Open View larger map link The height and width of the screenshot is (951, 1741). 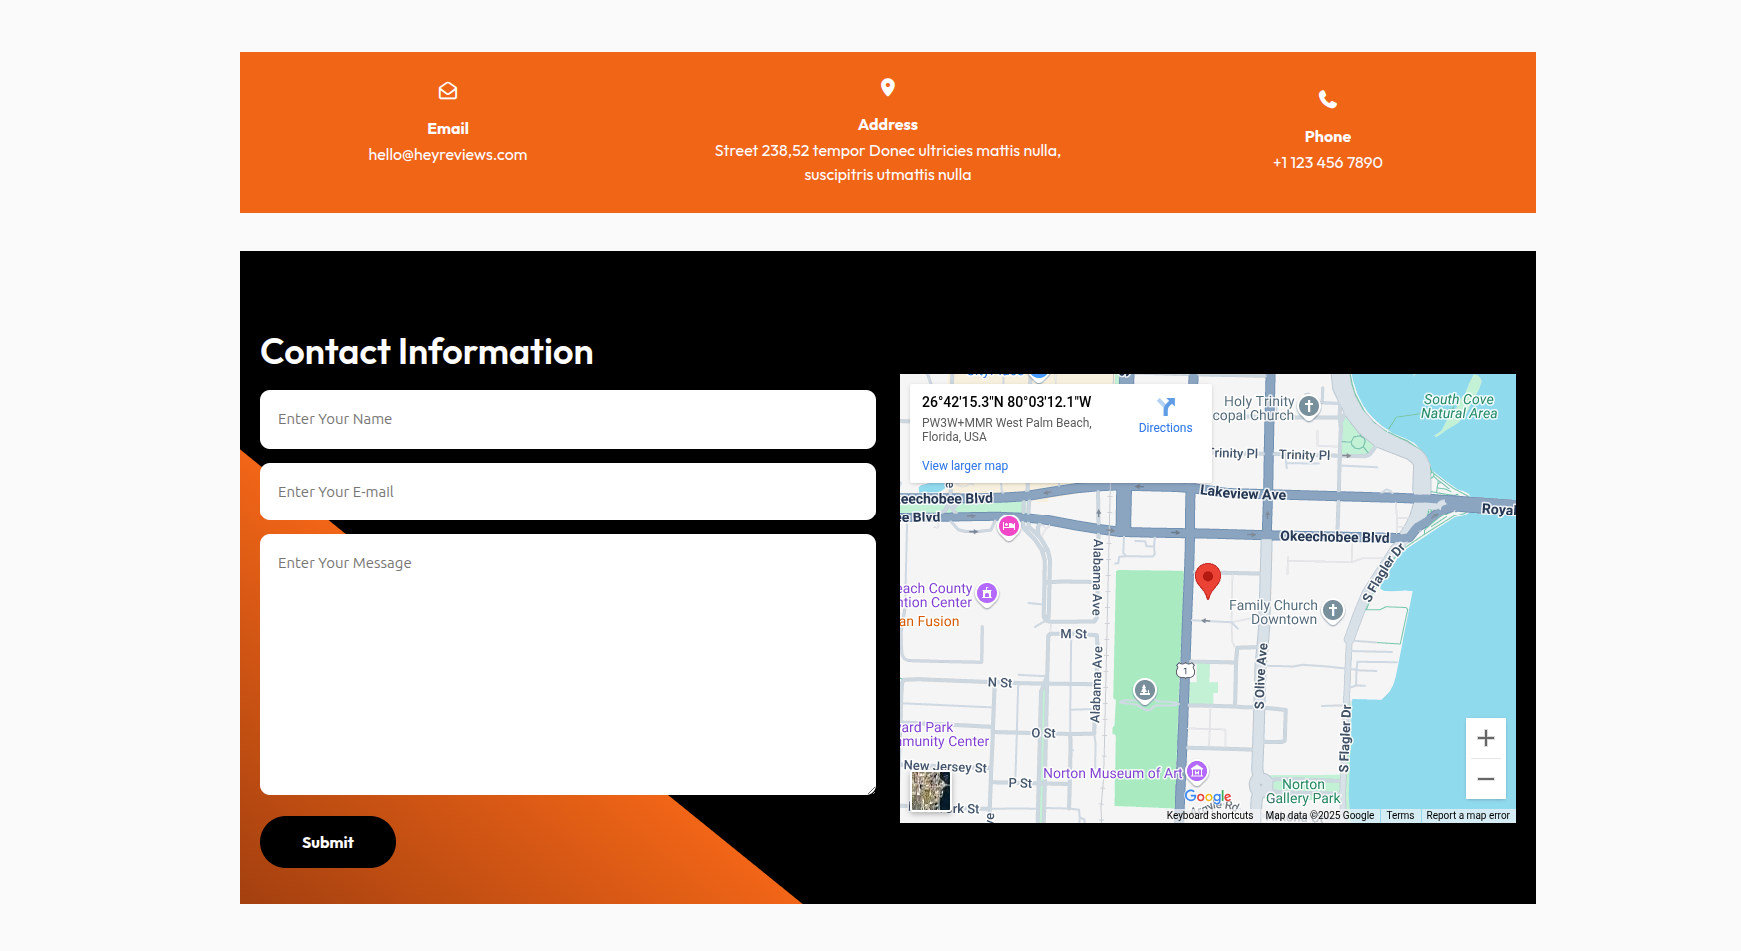pyautogui.click(x=964, y=466)
